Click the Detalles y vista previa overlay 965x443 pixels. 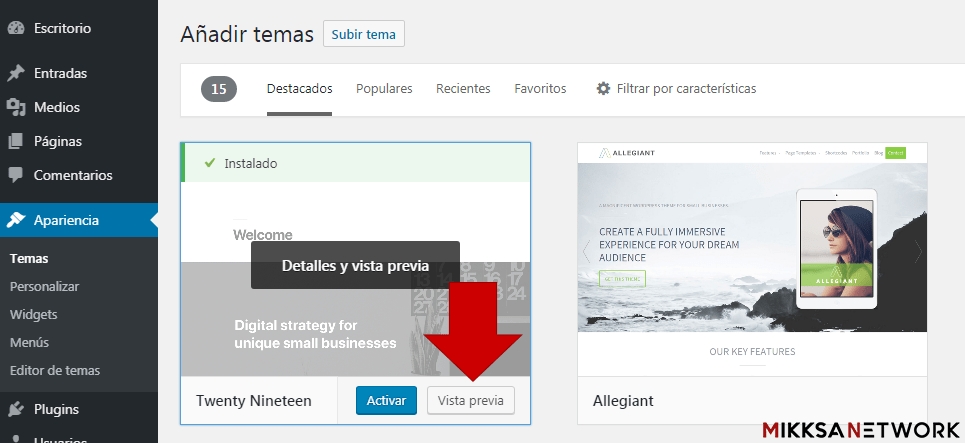click(355, 266)
